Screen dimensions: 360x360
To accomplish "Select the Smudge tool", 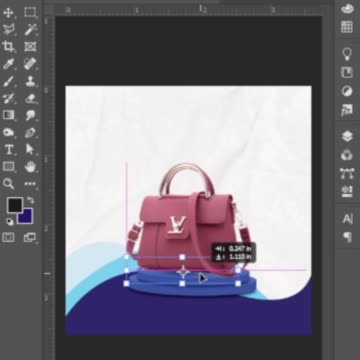I will 30,115.
